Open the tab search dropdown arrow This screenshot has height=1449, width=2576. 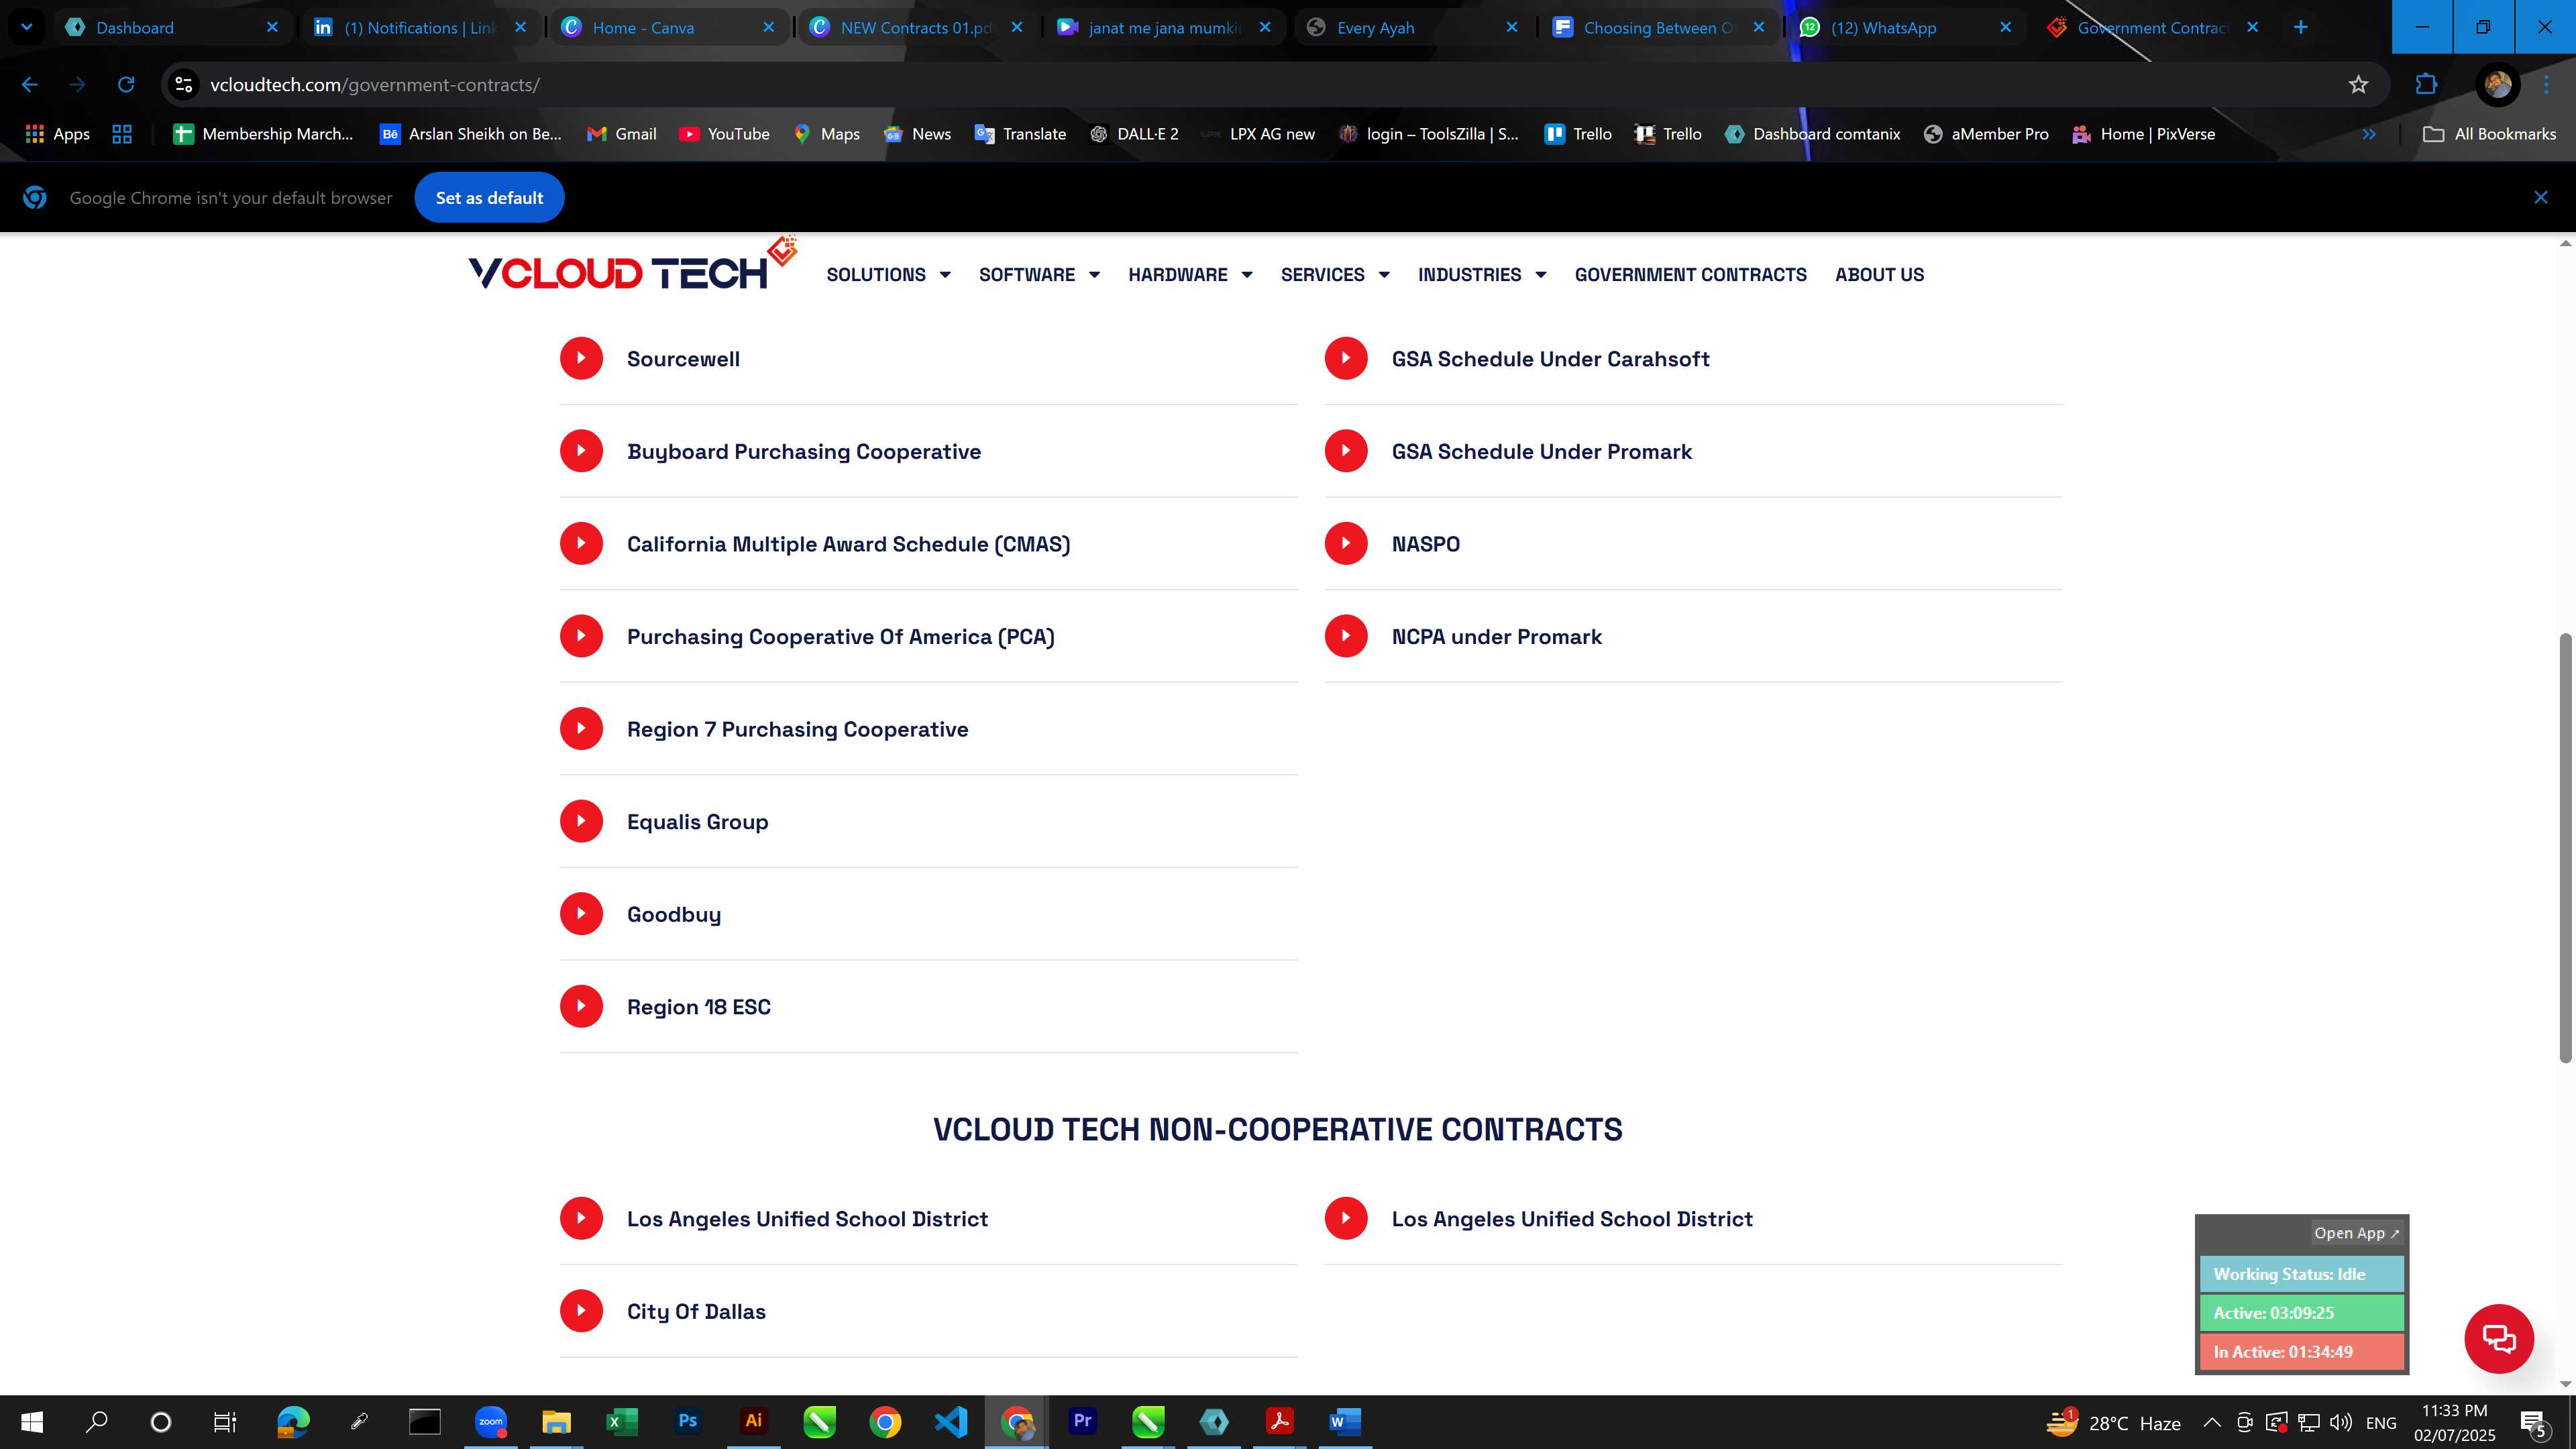click(27, 27)
